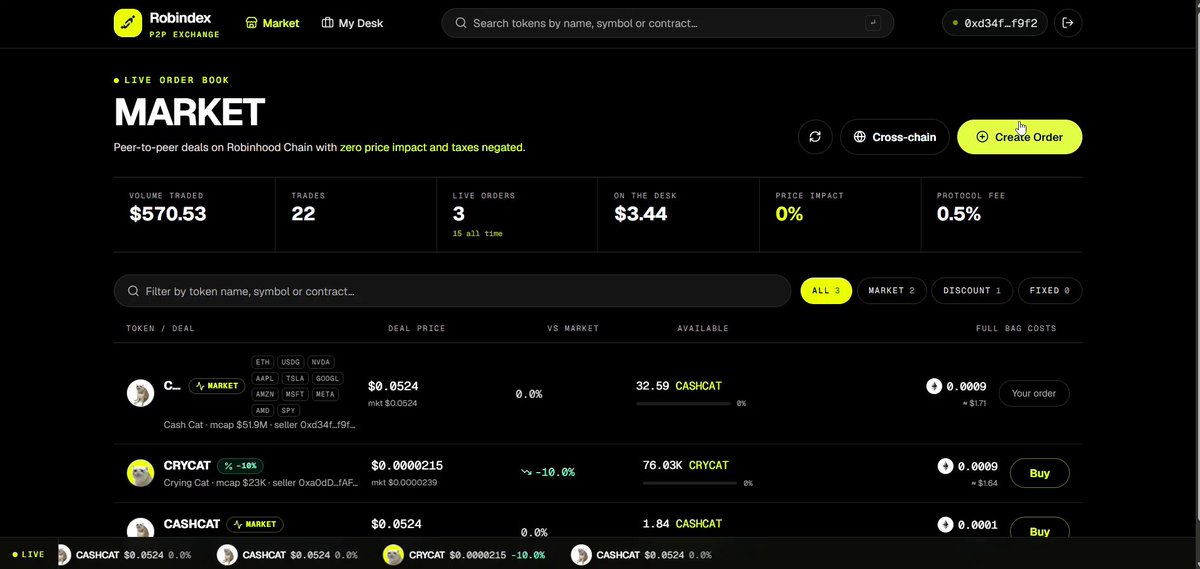Click the CRYCAT avatar in bottom ticker

pos(394,555)
